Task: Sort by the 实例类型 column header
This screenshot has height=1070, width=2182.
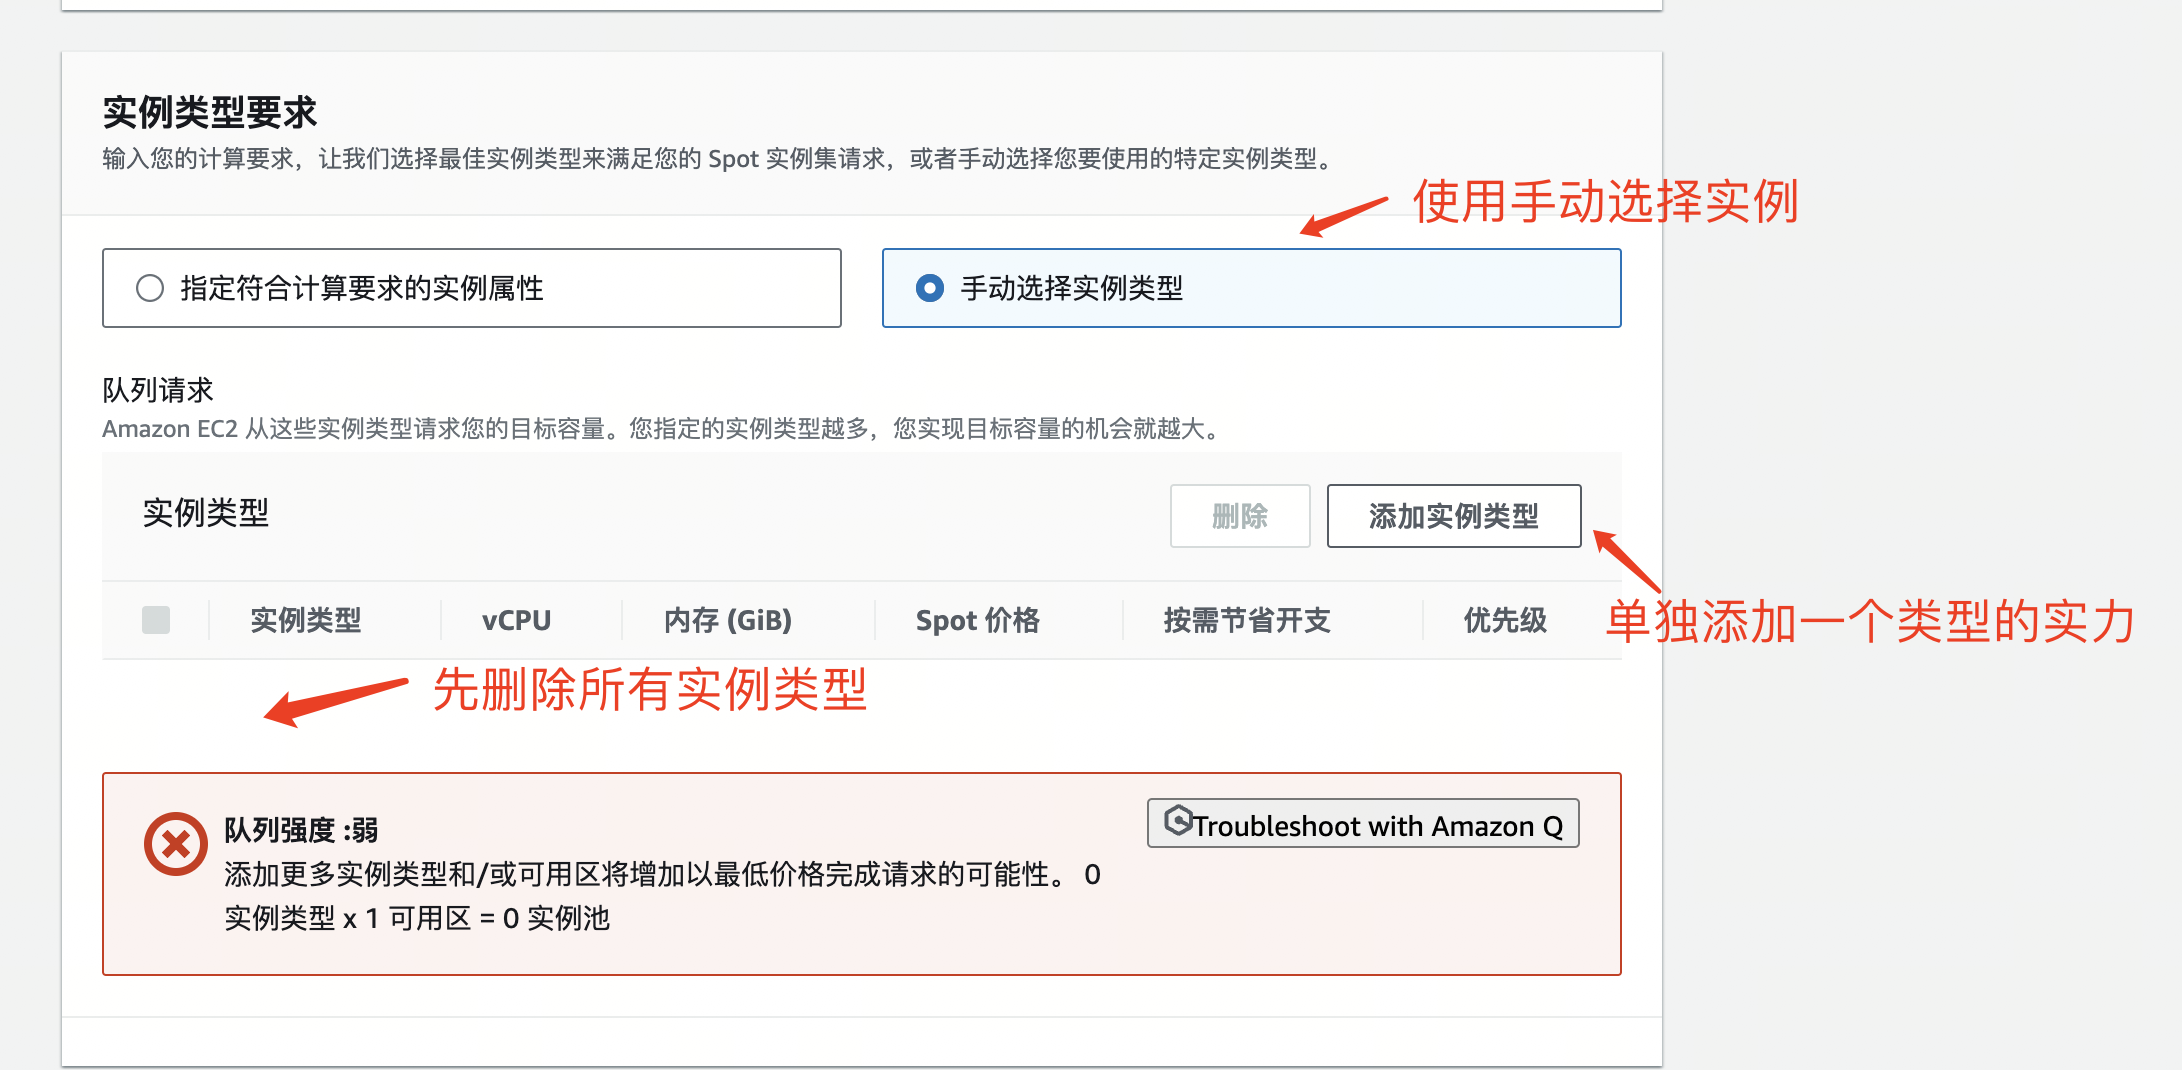Action: 305,620
